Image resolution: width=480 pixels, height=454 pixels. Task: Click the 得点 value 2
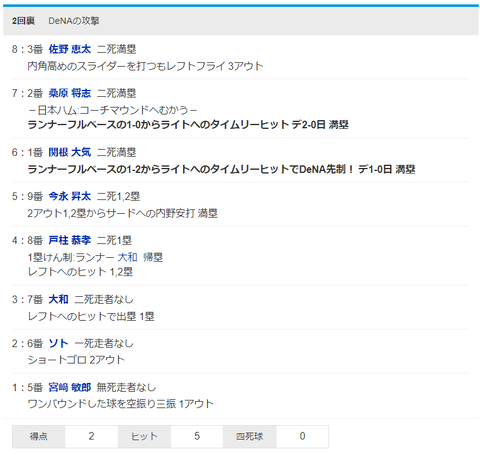(x=91, y=436)
